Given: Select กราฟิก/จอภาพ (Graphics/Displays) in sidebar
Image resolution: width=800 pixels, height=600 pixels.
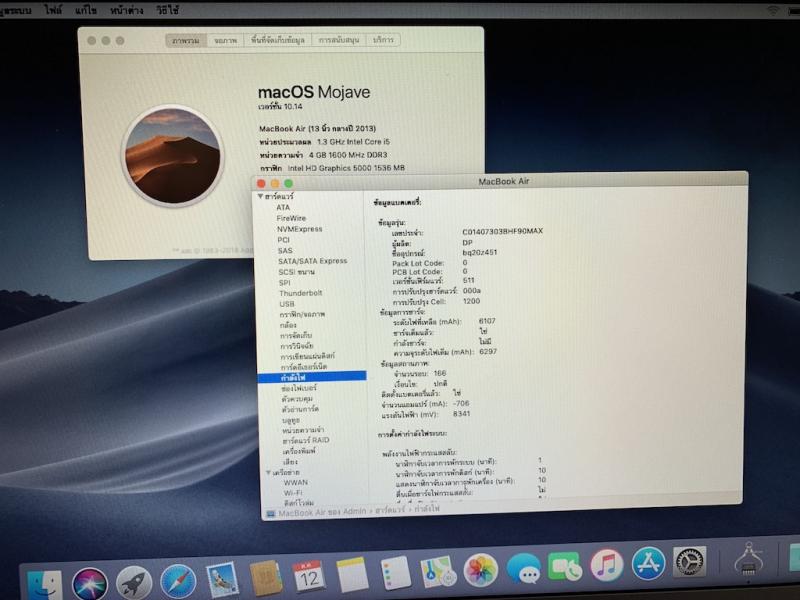Looking at the screenshot, I should [x=303, y=315].
